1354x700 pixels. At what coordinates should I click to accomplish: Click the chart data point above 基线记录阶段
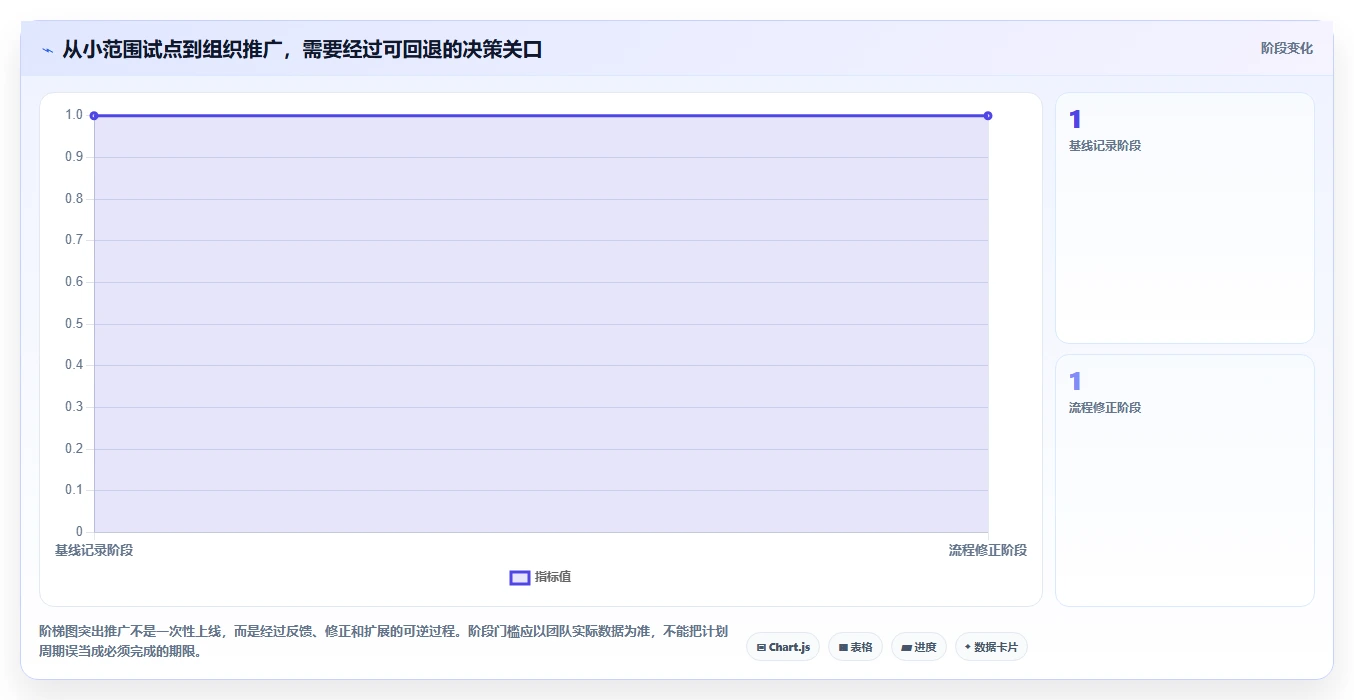(94, 116)
